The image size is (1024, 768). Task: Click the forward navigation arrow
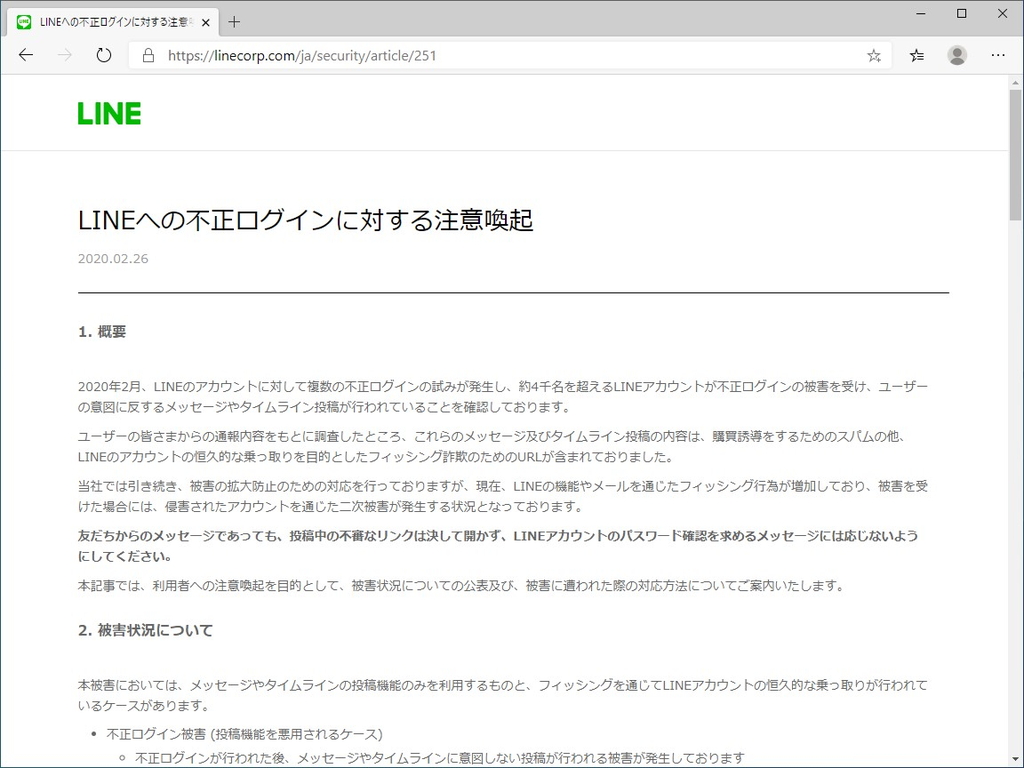click(63, 55)
